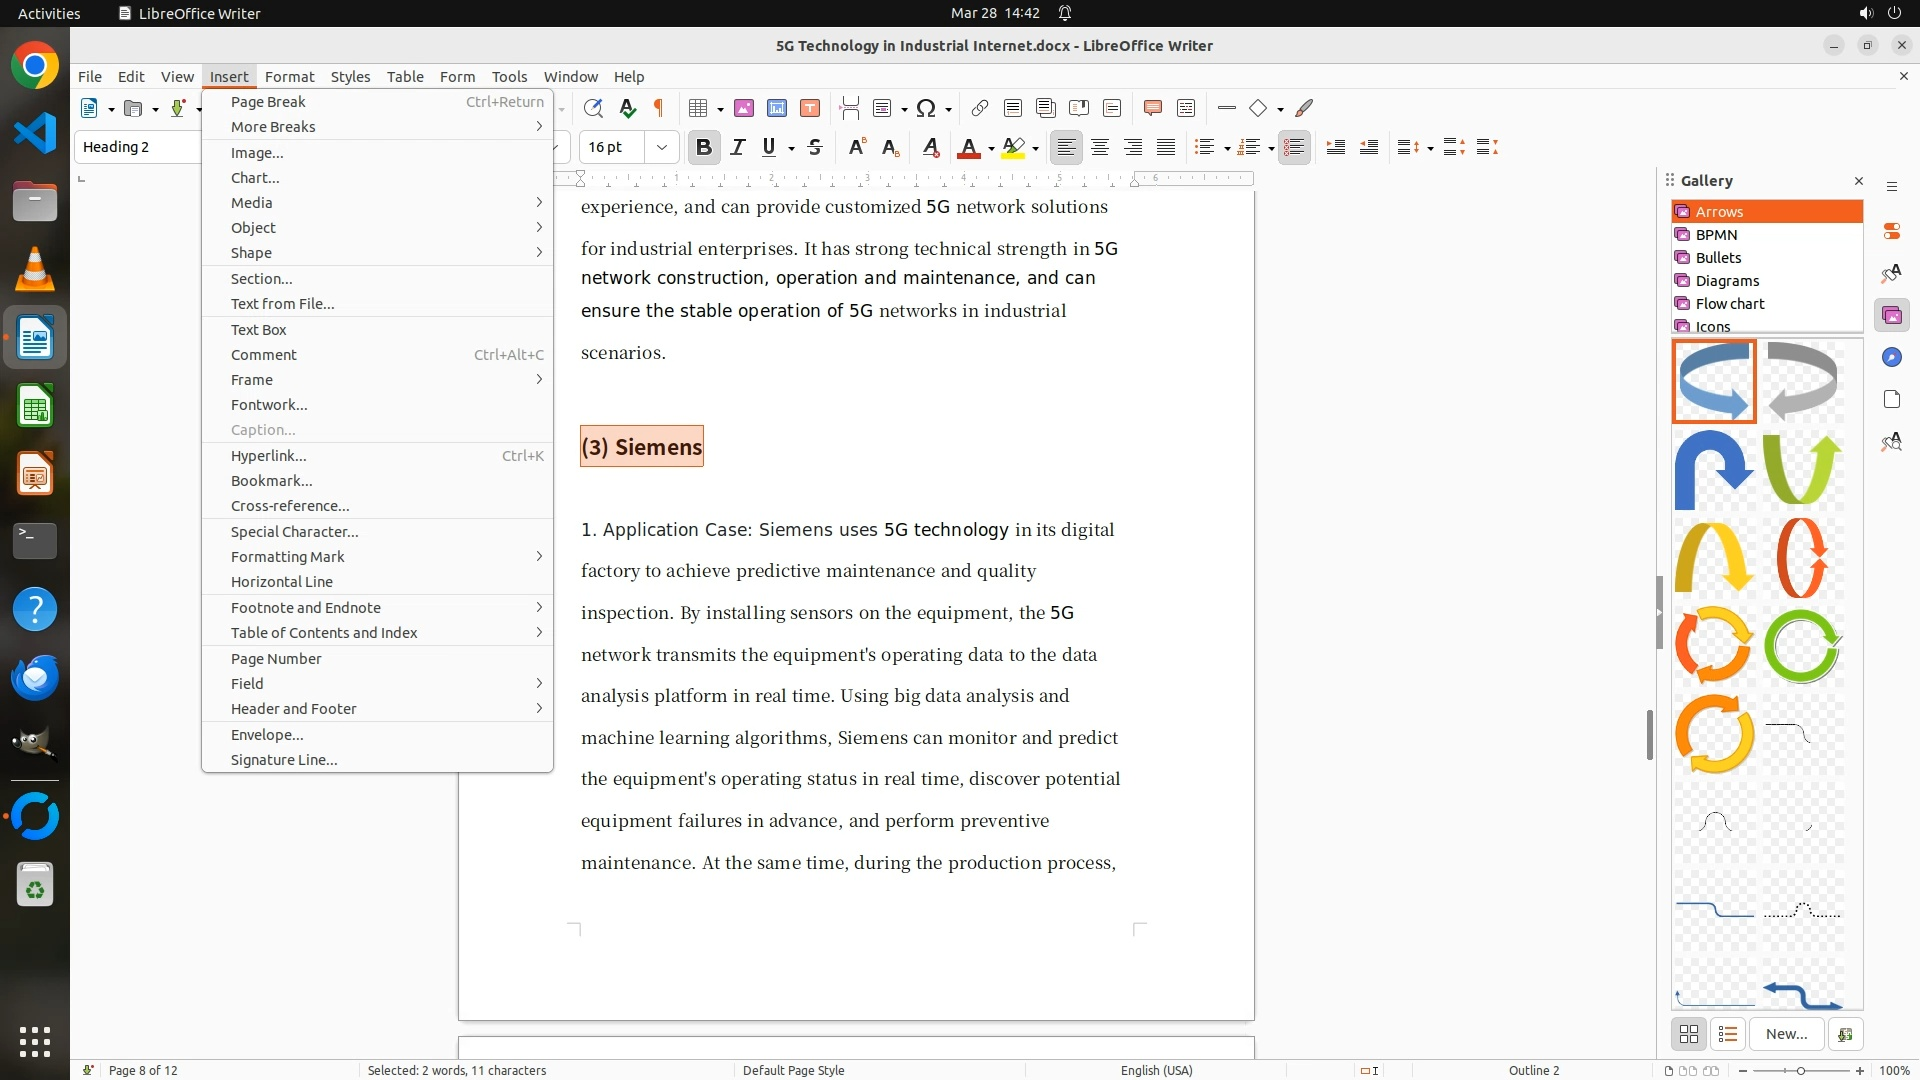Click Insert Image toolbar icon
Screen dimensions: 1920x1080
(744, 108)
